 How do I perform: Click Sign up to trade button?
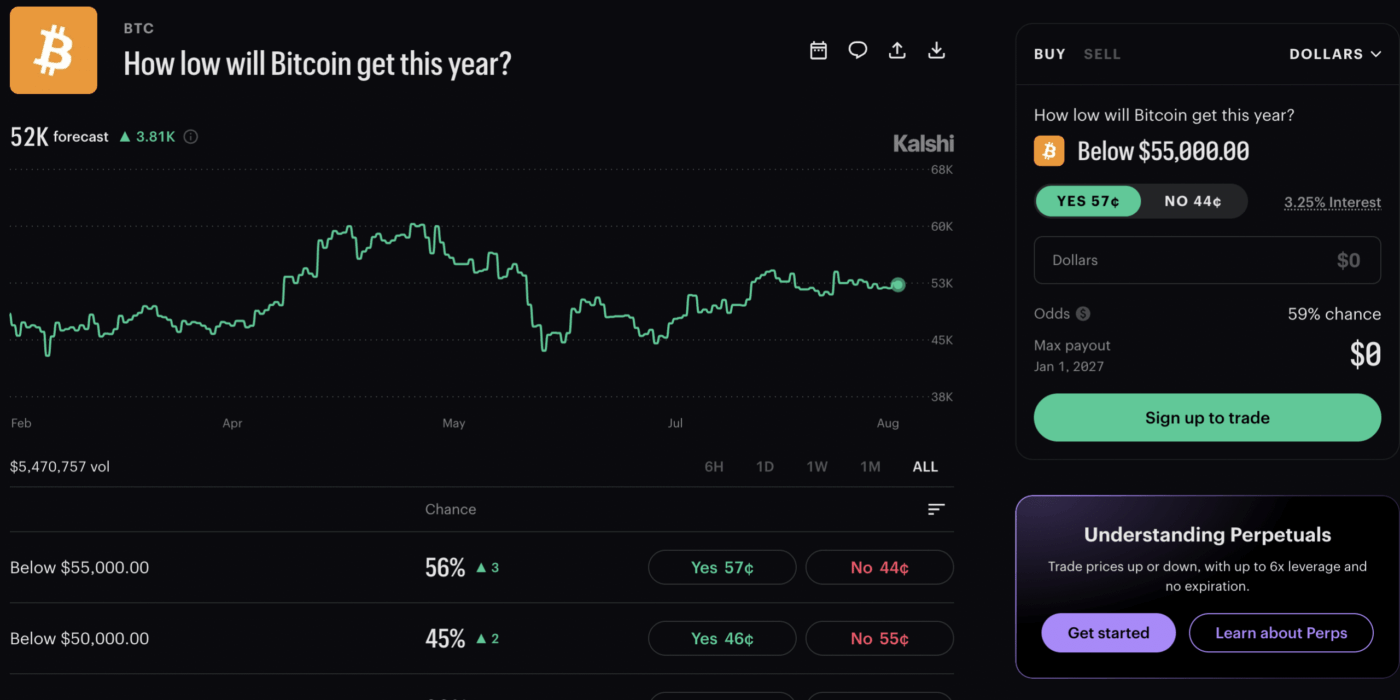point(1207,418)
